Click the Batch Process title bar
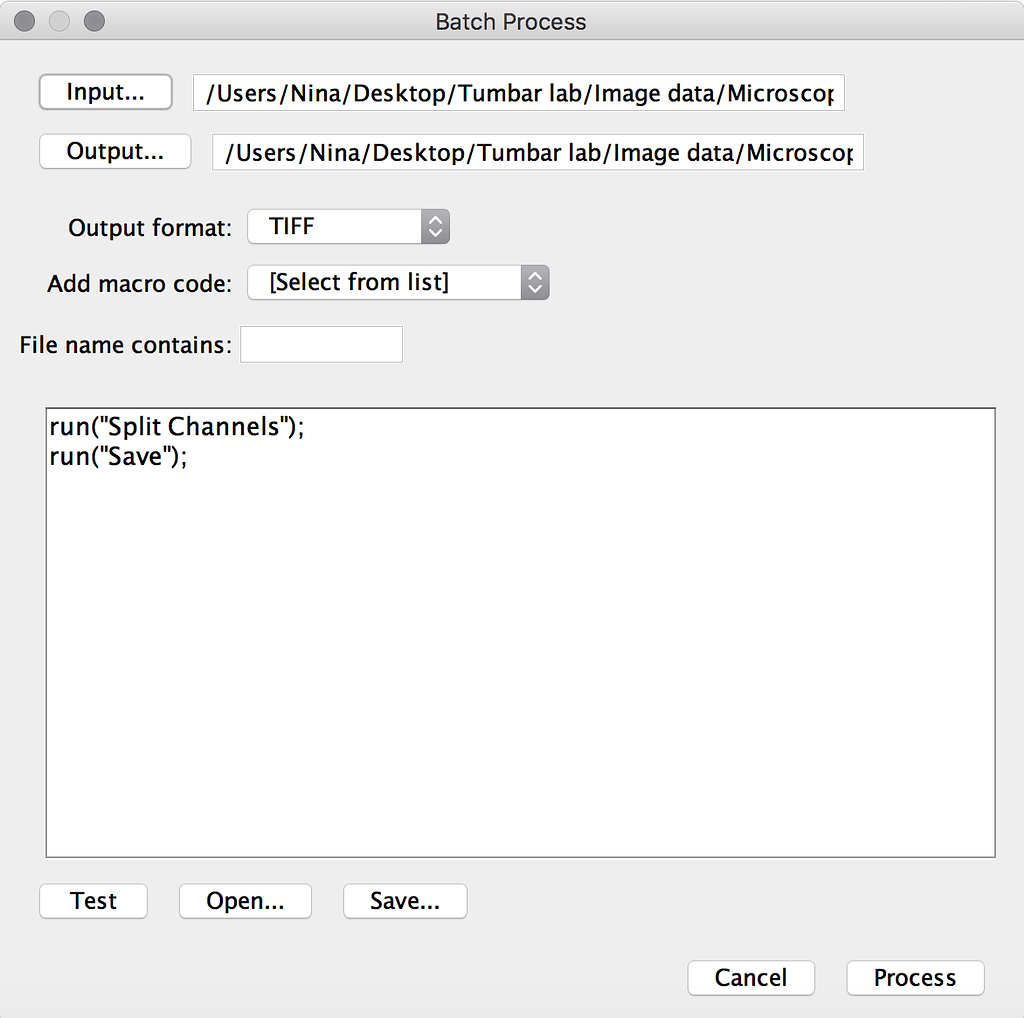The image size is (1024, 1018). click(511, 21)
